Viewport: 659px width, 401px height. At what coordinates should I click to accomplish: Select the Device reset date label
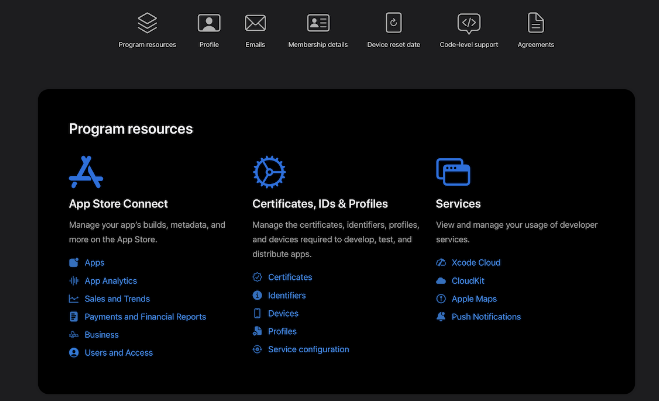393,45
